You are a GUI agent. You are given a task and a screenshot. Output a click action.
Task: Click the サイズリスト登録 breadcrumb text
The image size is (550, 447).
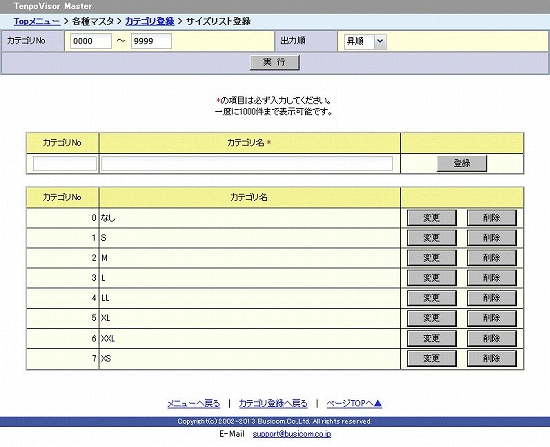[x=218, y=21]
